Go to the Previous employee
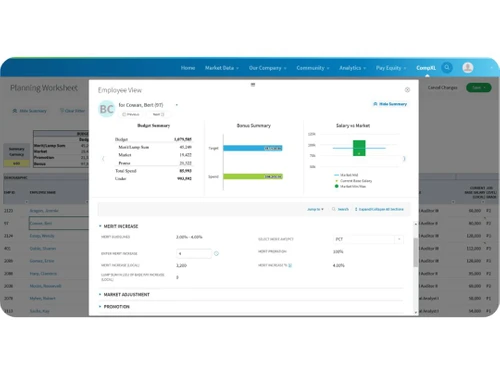This screenshot has width=500, height=375. click(x=131, y=114)
